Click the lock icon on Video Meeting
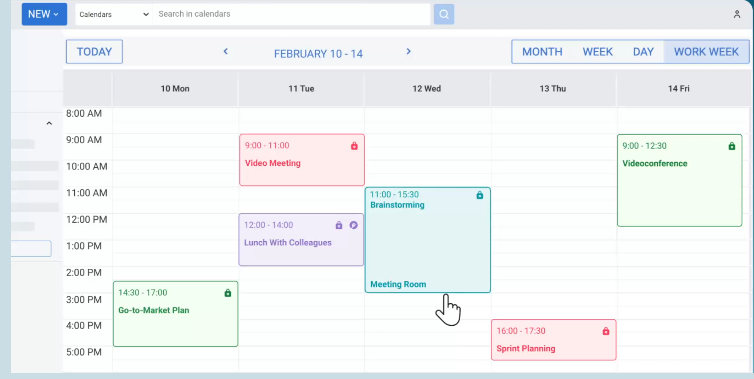The height and width of the screenshot is (379, 754). tap(354, 146)
